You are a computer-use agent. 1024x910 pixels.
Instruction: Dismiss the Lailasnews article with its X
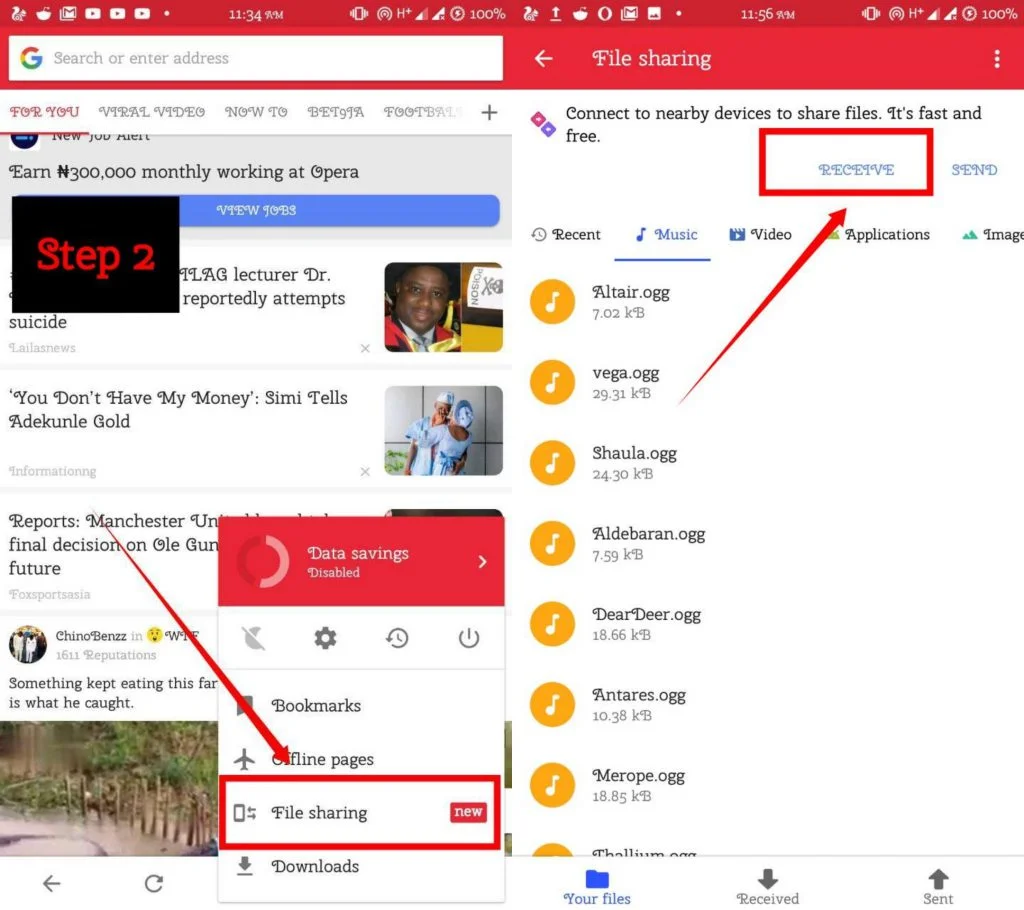point(365,348)
